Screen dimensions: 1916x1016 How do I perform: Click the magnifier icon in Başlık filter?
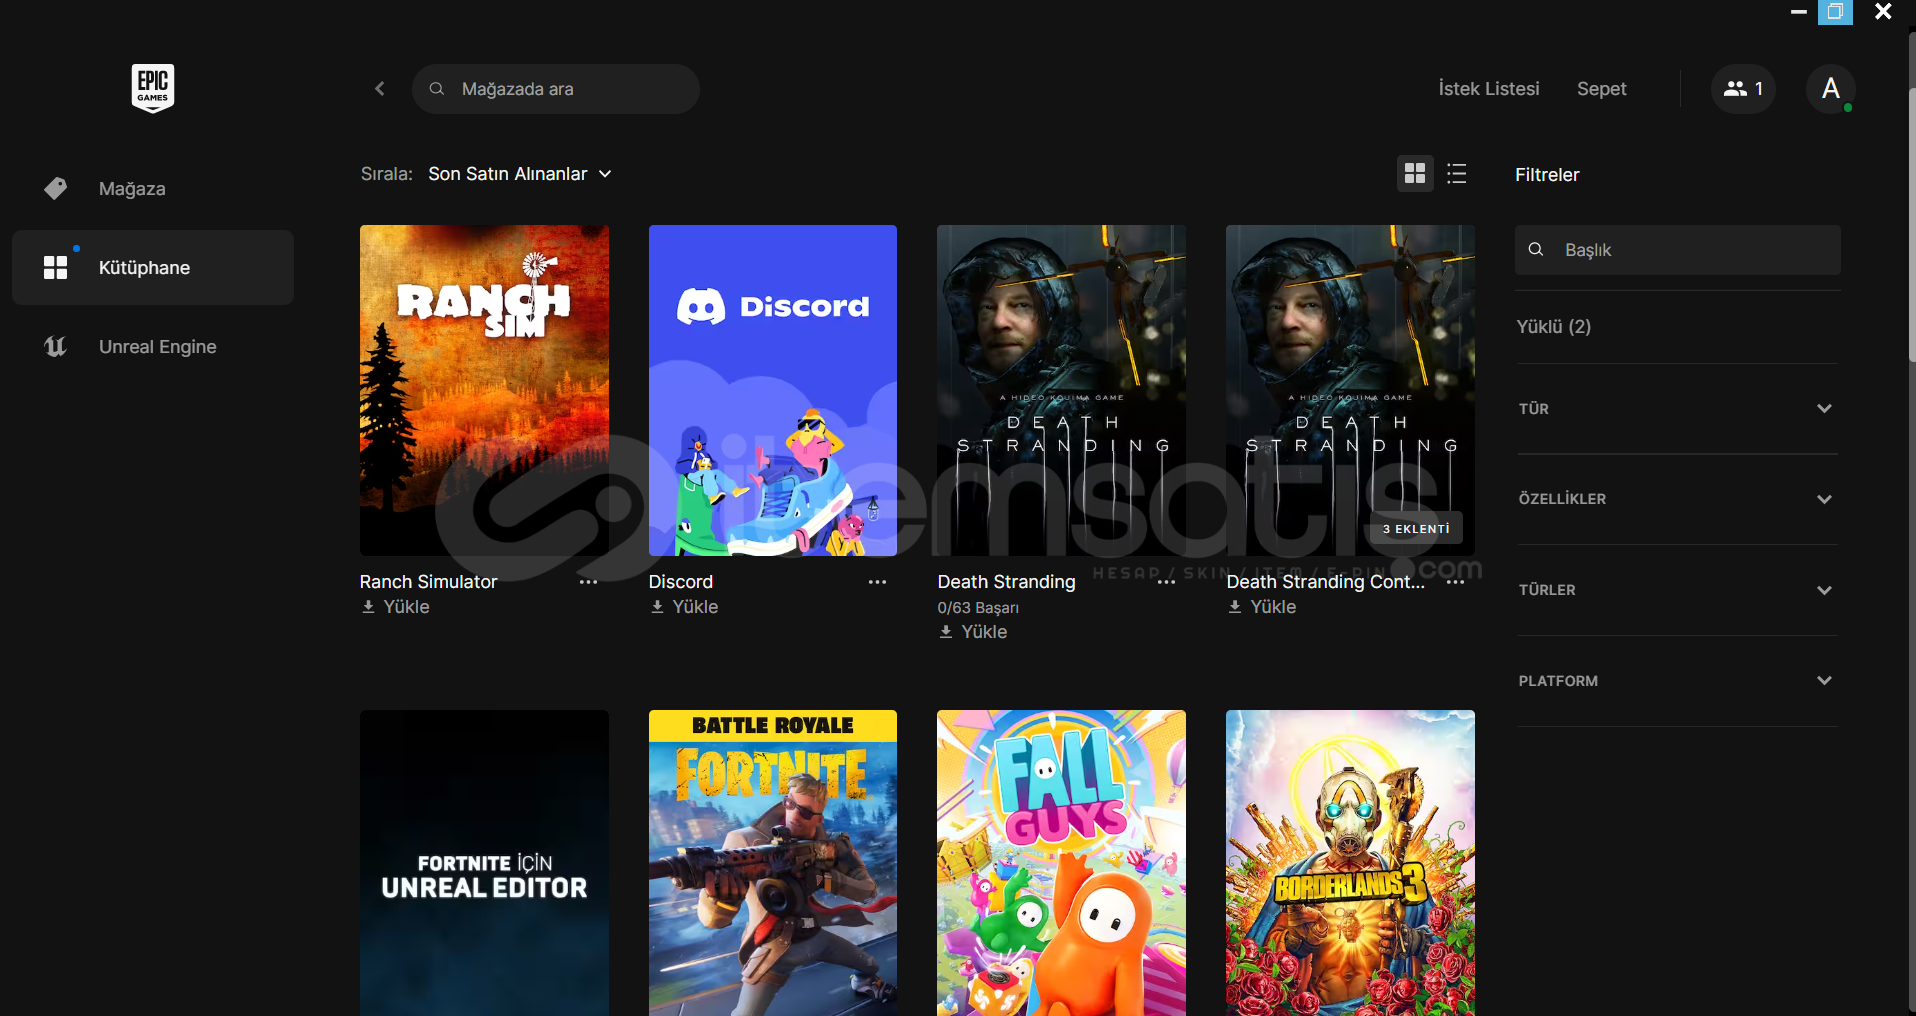point(1536,249)
